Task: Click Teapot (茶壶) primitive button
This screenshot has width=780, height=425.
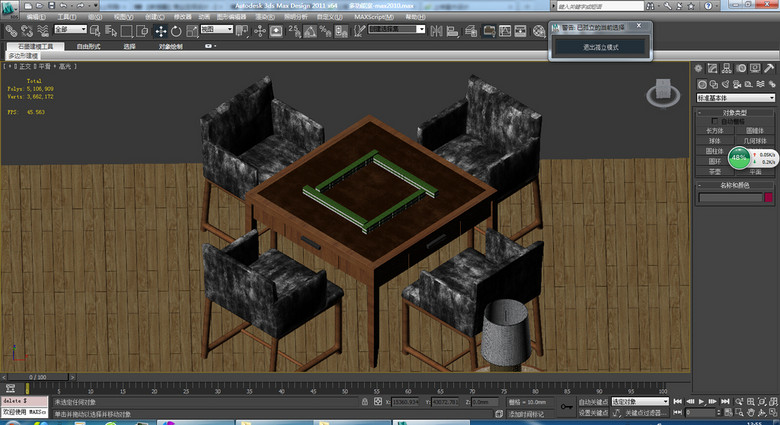Action: (715, 171)
